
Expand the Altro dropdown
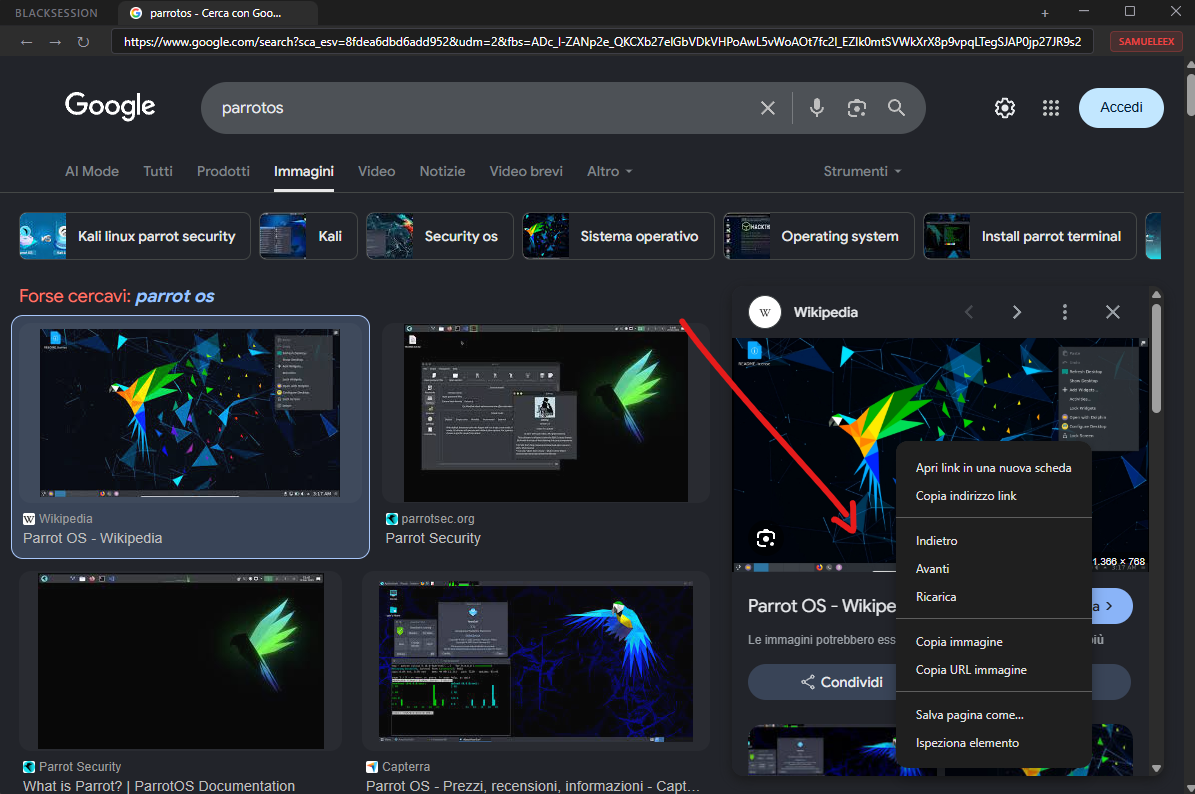610,171
